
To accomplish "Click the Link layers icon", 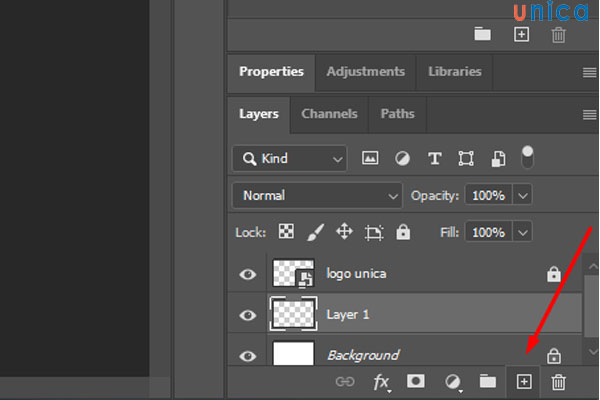I will (345, 382).
